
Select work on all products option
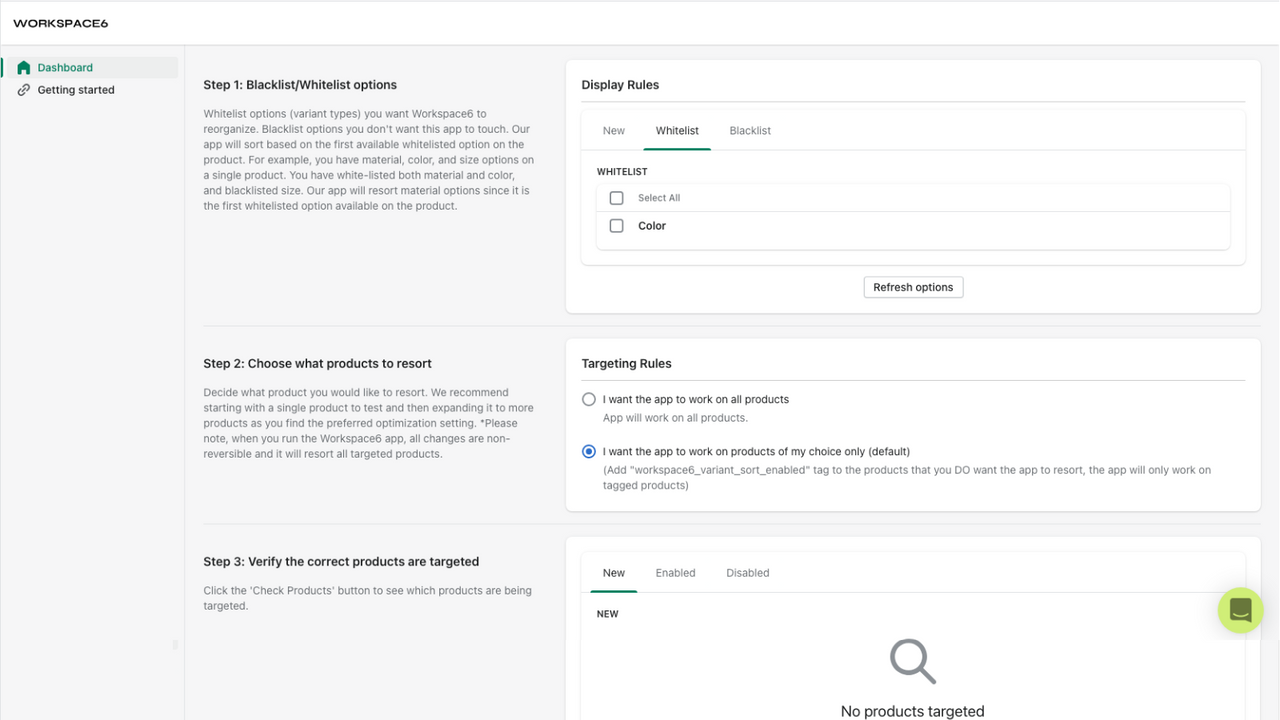pos(589,399)
